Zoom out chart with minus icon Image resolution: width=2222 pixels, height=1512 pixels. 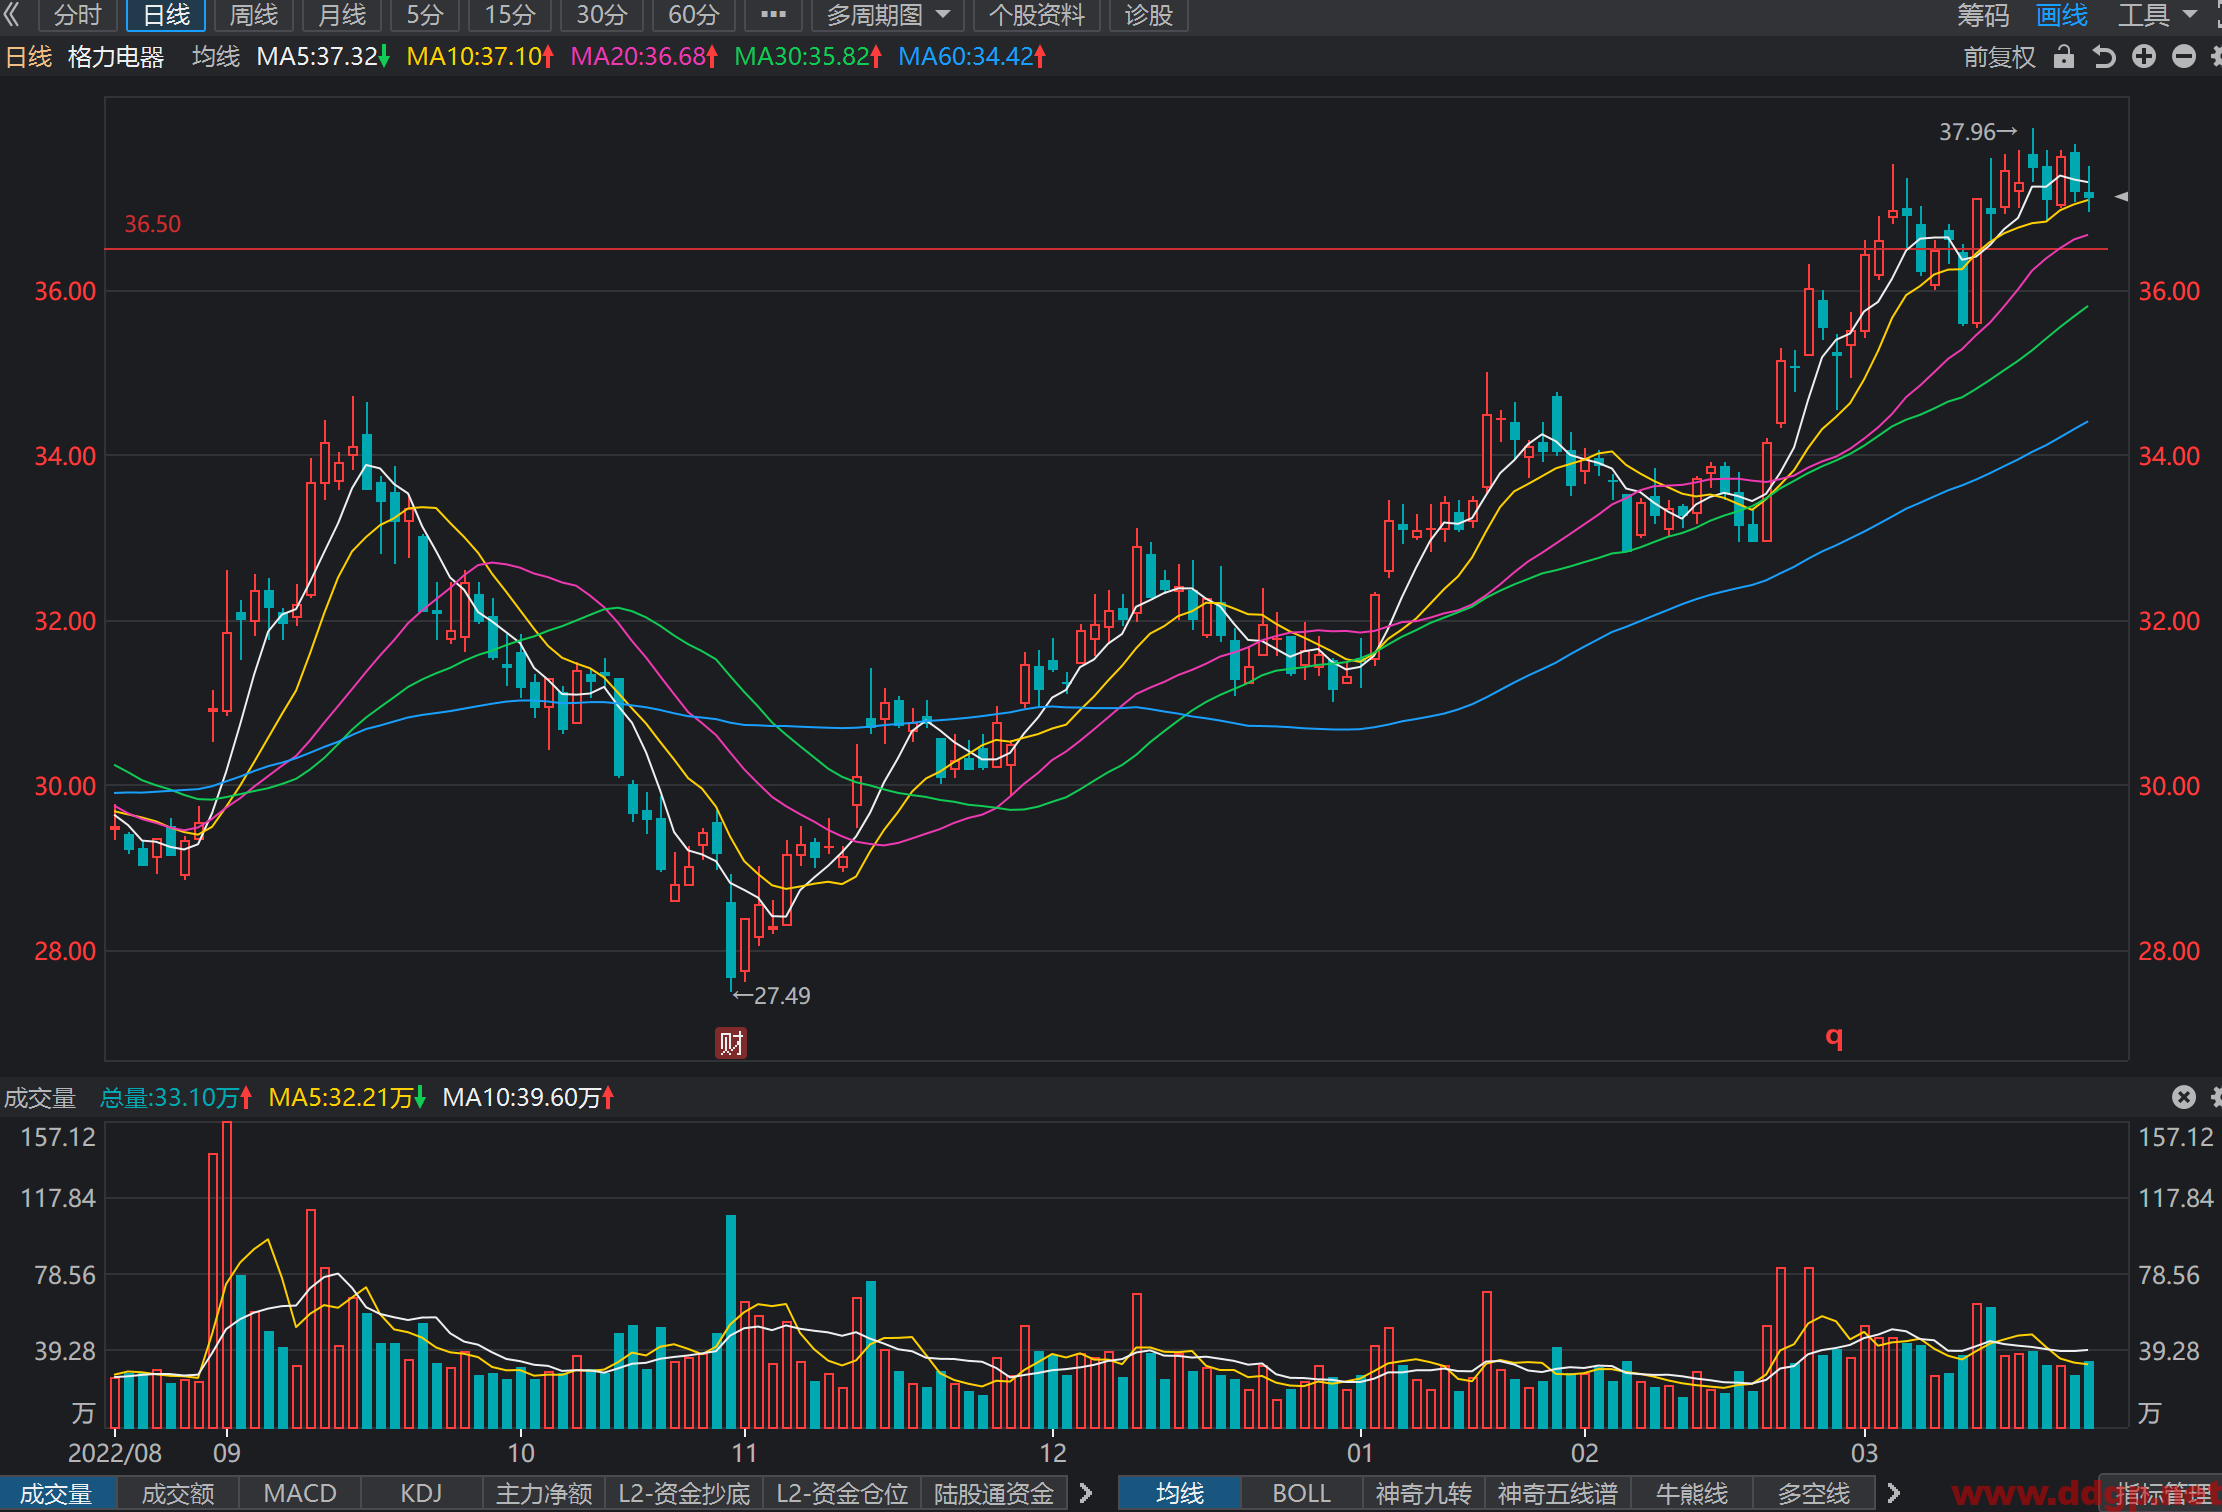[x=2184, y=57]
